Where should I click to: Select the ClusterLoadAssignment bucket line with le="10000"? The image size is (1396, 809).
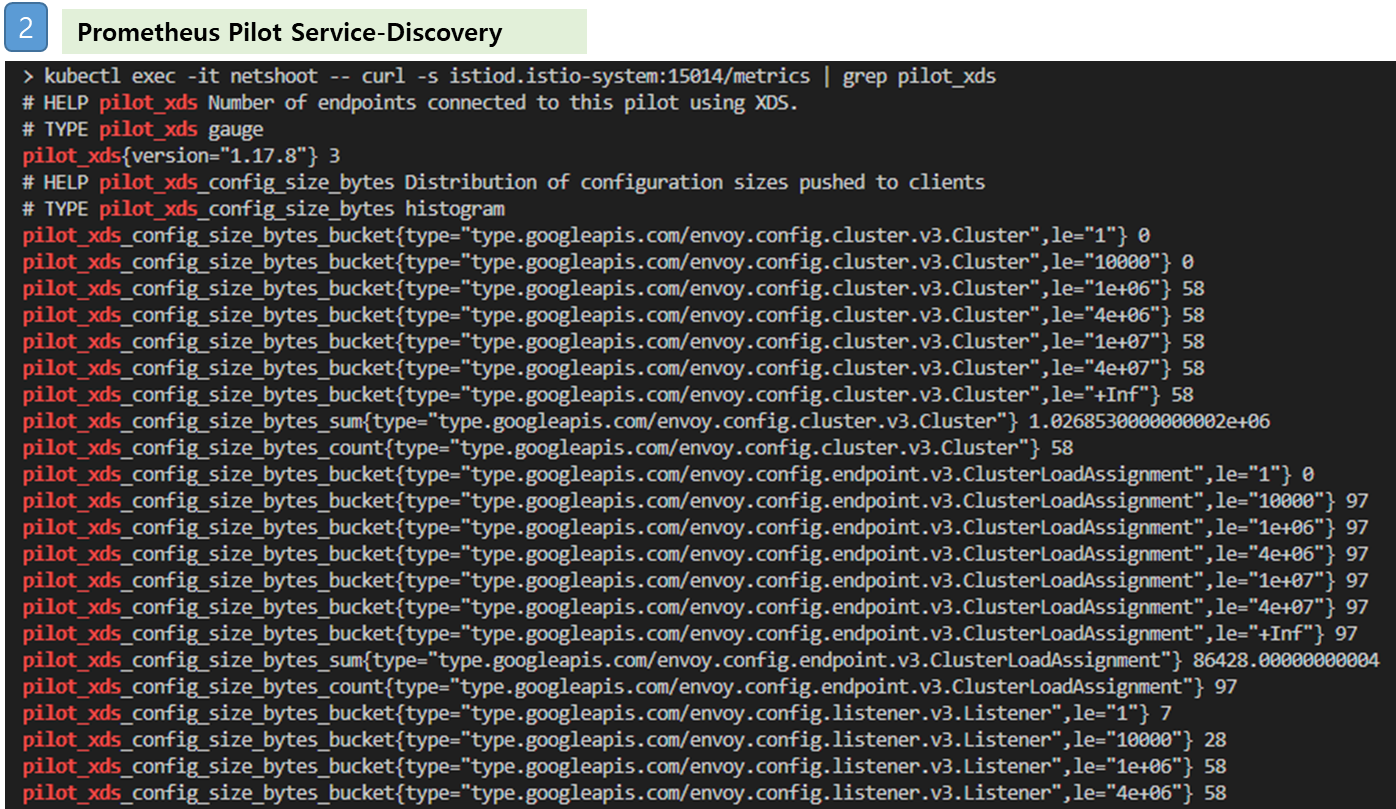click(x=695, y=500)
